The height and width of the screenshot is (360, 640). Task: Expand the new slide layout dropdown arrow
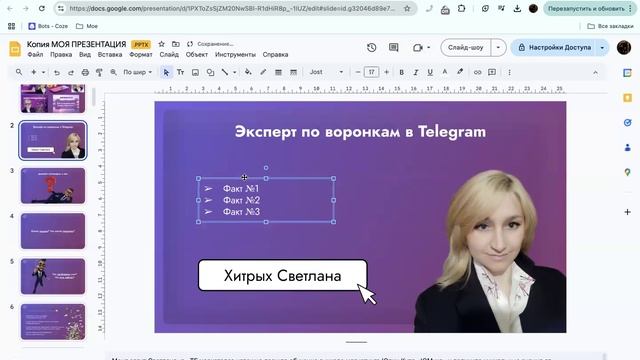coord(43,72)
